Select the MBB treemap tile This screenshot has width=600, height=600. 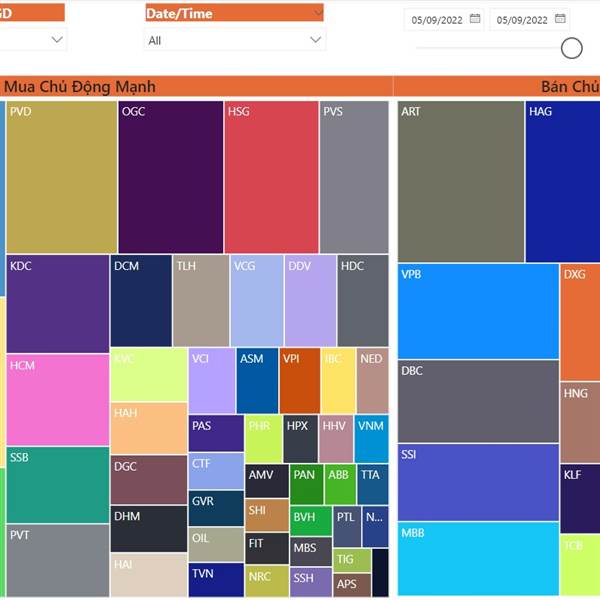click(x=478, y=559)
